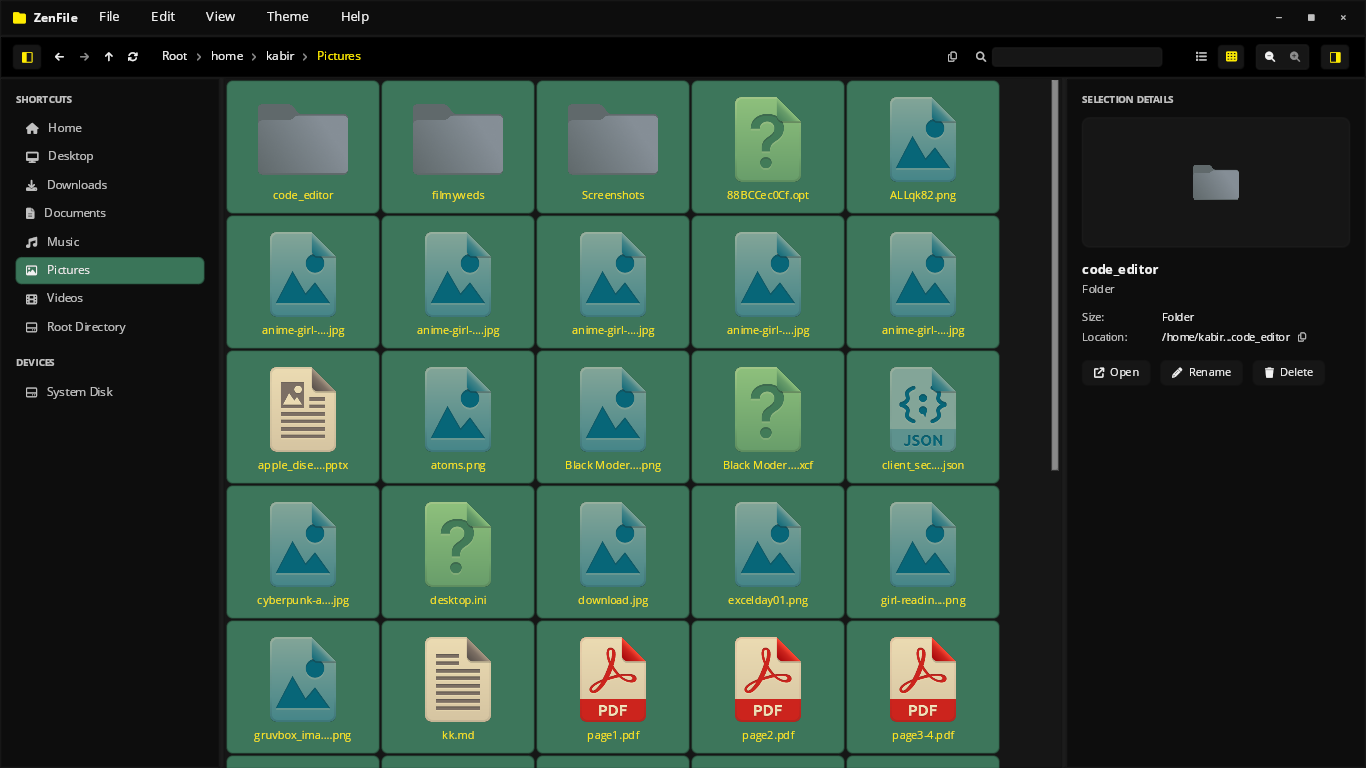The image size is (1366, 768).
Task: Click the kabir breadcrumb
Action: (280, 56)
